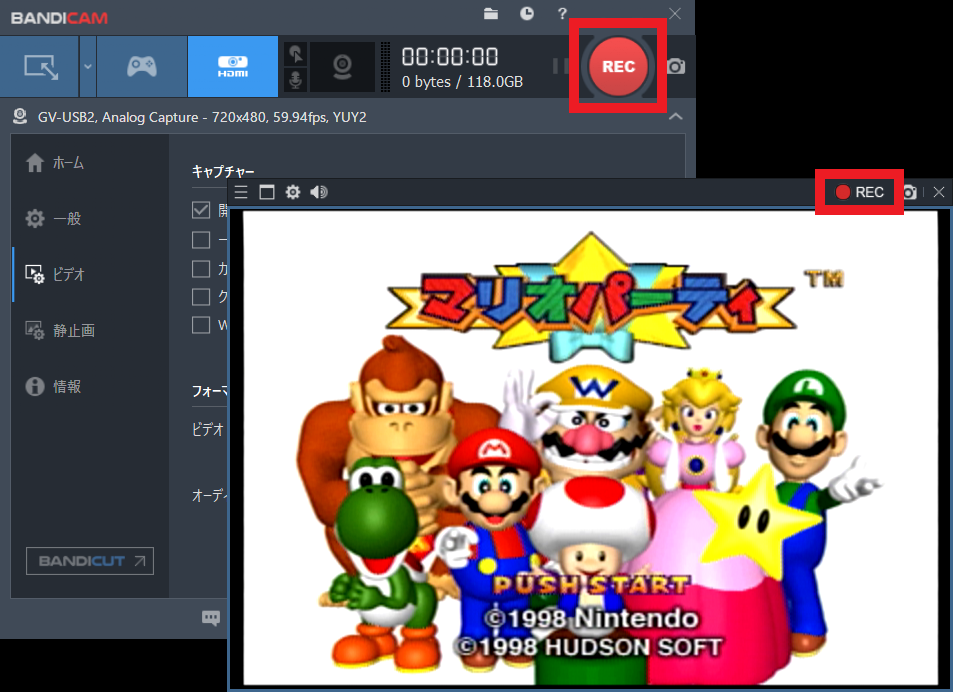Open the scheduled recording clock icon
953x692 pixels.
tap(527, 13)
